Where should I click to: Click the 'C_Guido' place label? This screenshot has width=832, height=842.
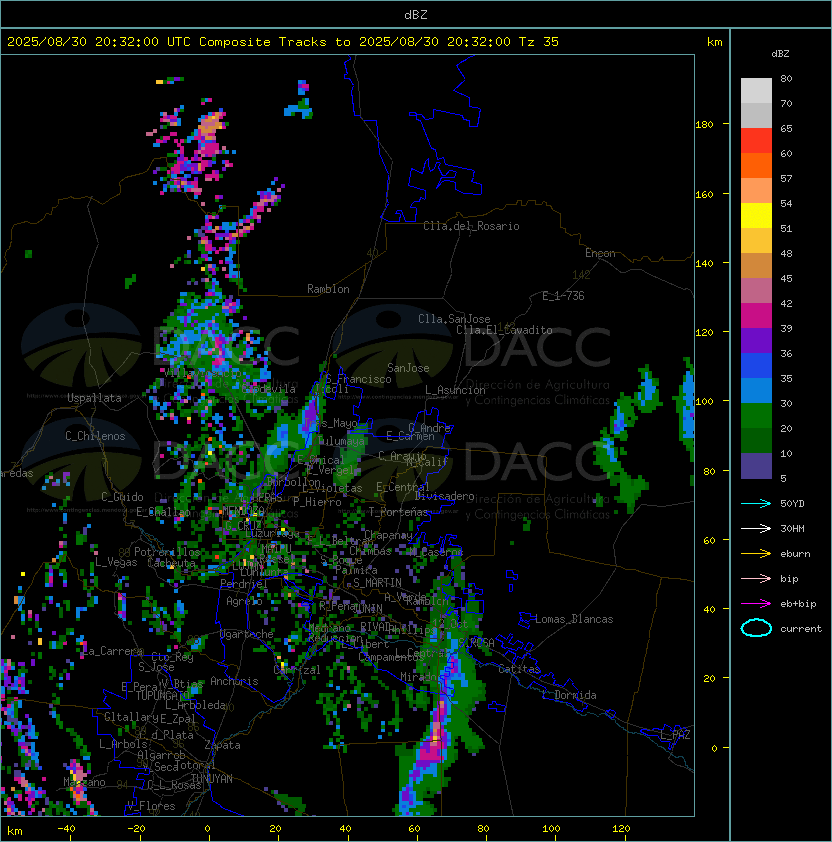pos(122,497)
